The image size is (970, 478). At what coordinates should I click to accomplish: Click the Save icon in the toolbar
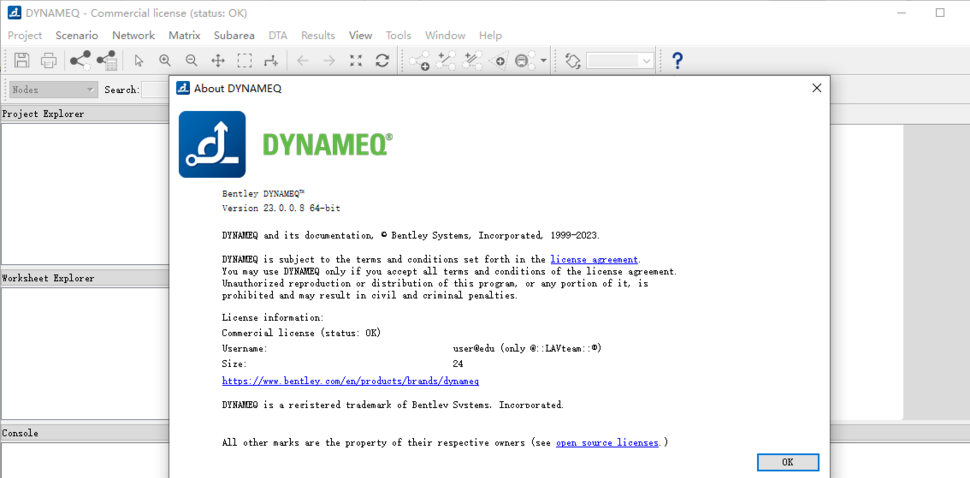[x=22, y=60]
